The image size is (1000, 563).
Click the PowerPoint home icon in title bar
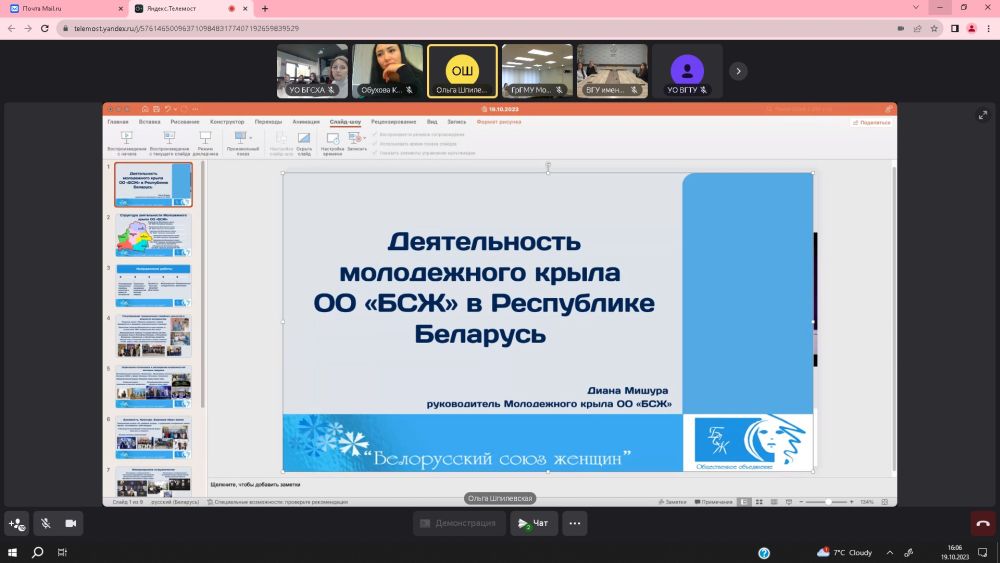145,109
